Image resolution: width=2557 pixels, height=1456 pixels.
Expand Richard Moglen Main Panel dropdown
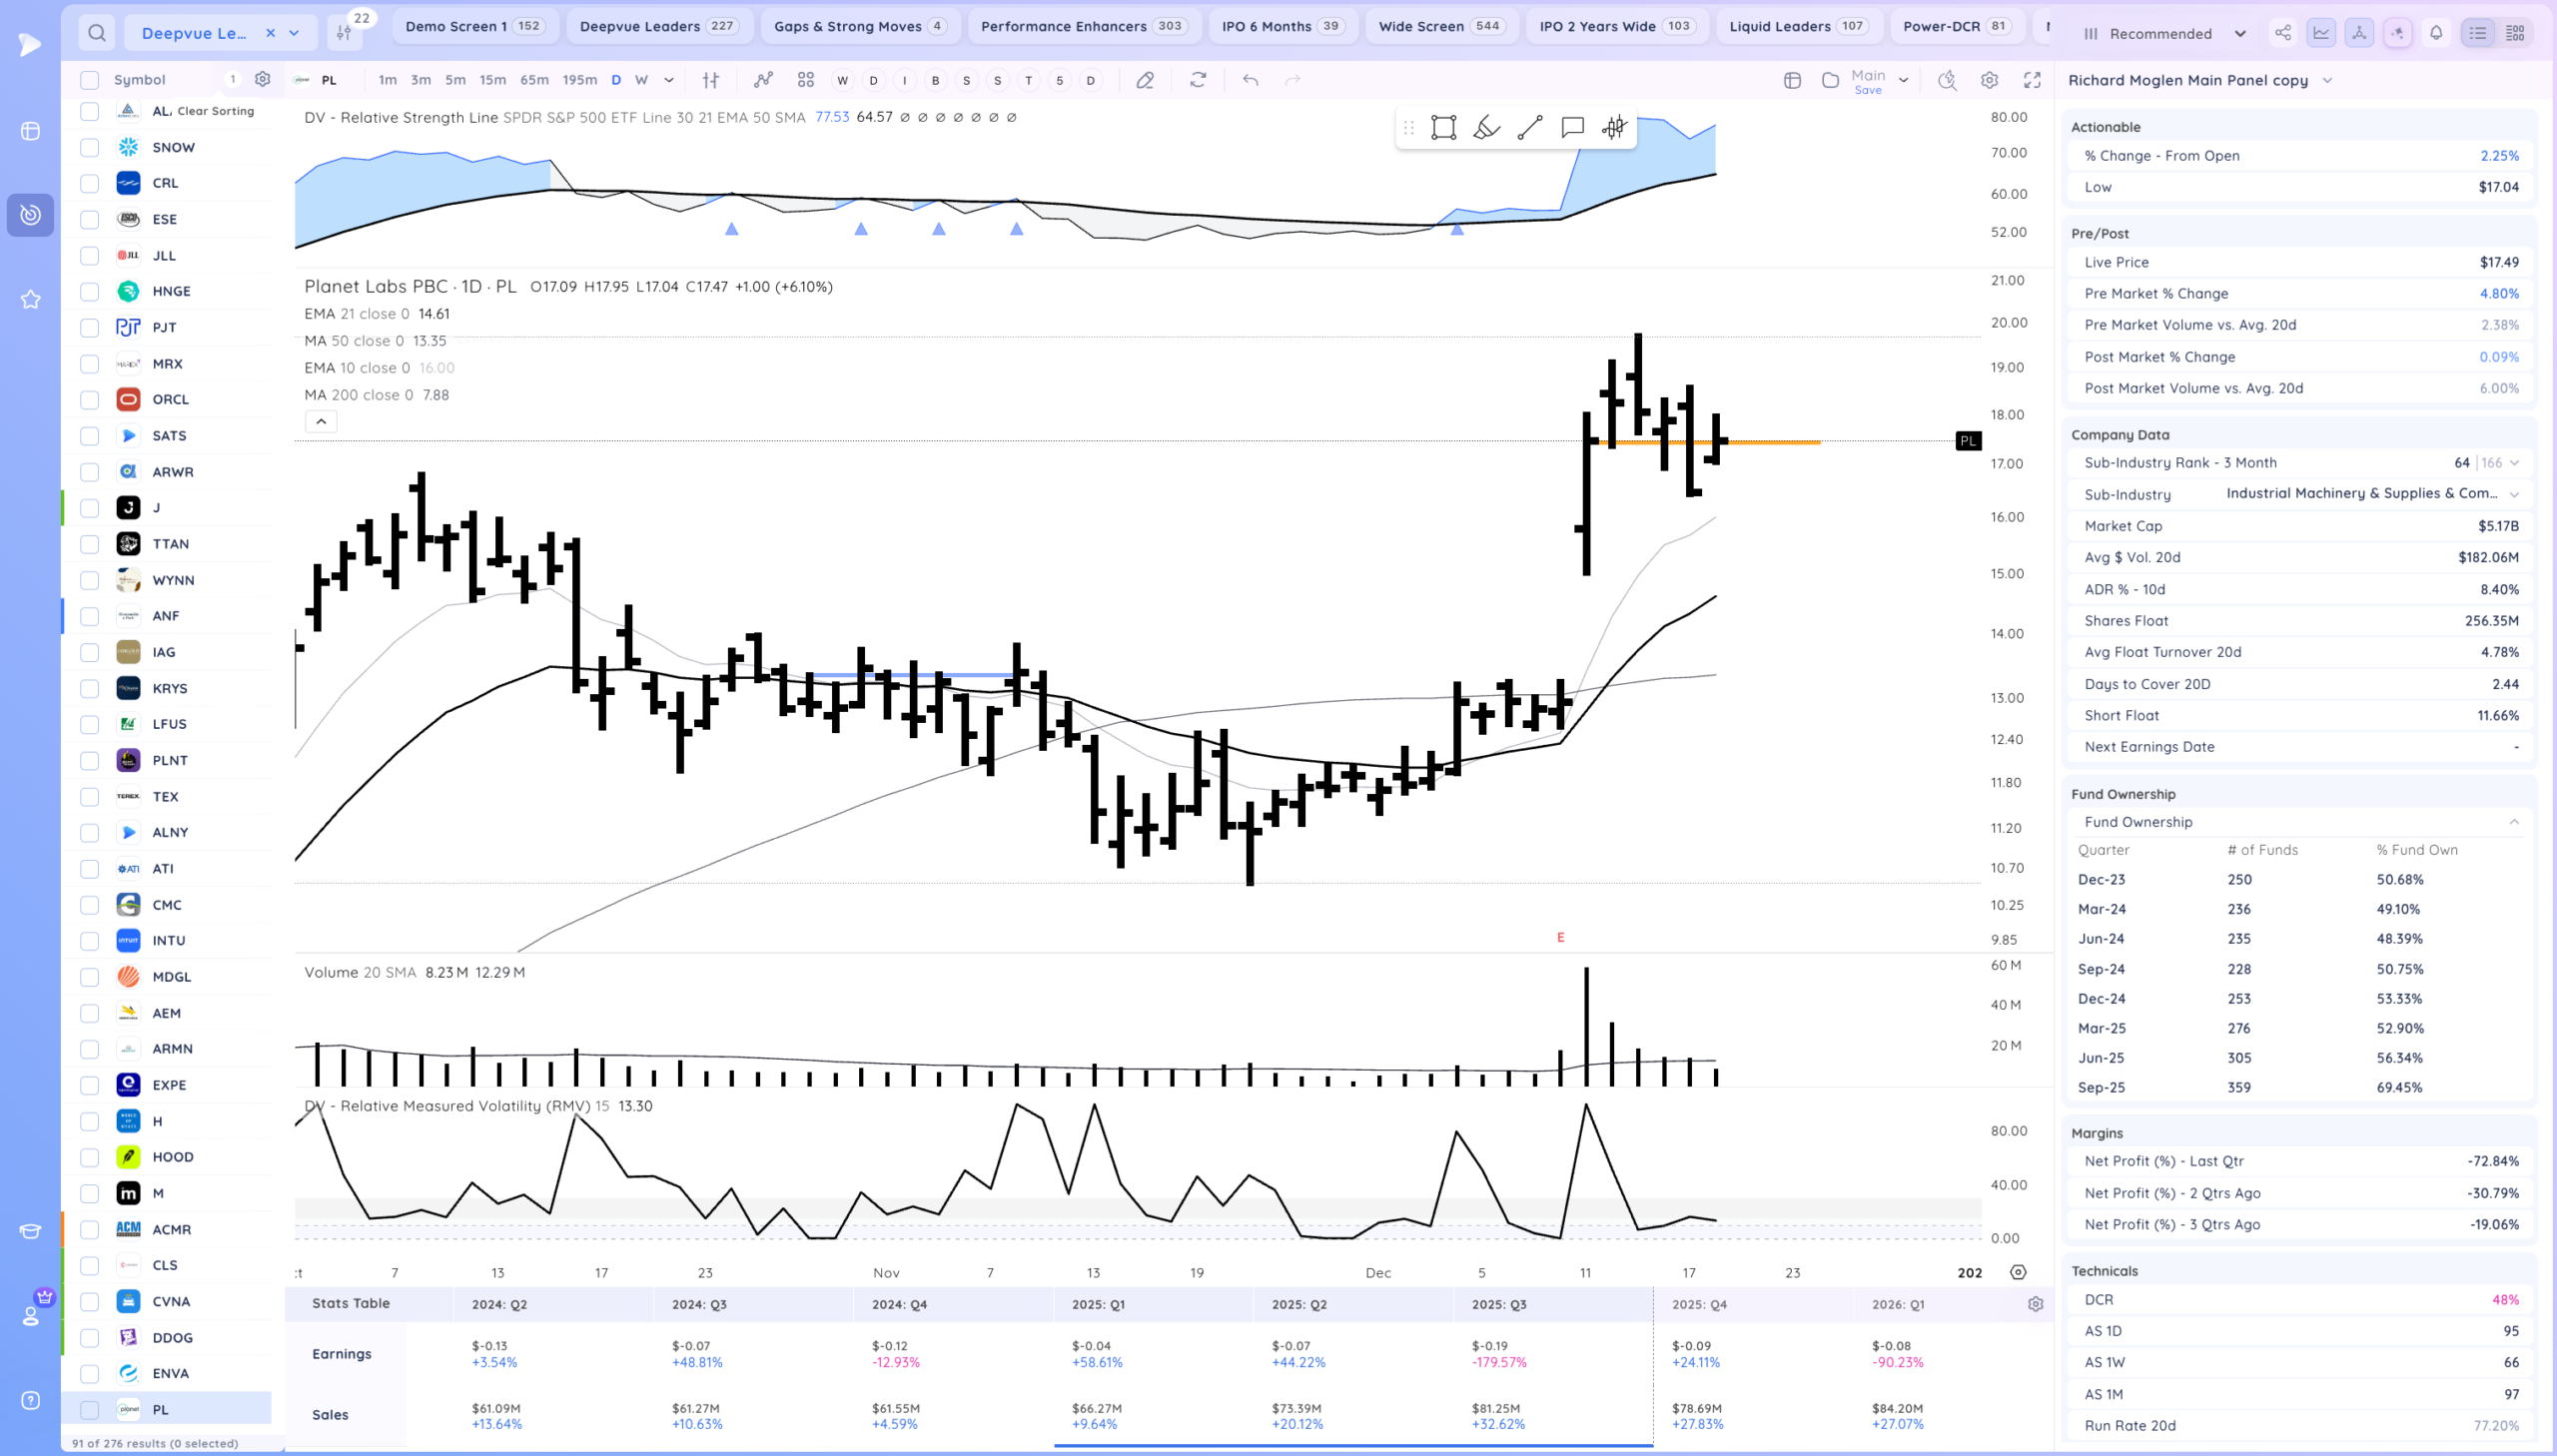(2327, 80)
